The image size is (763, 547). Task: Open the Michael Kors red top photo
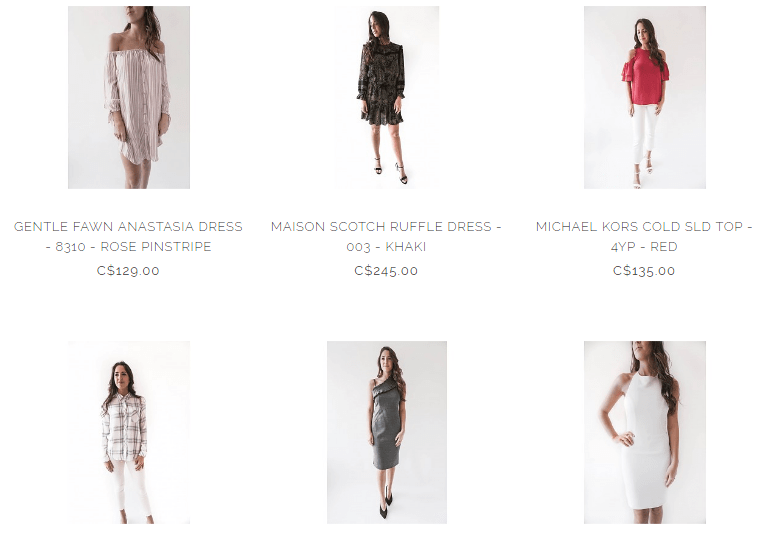point(645,97)
